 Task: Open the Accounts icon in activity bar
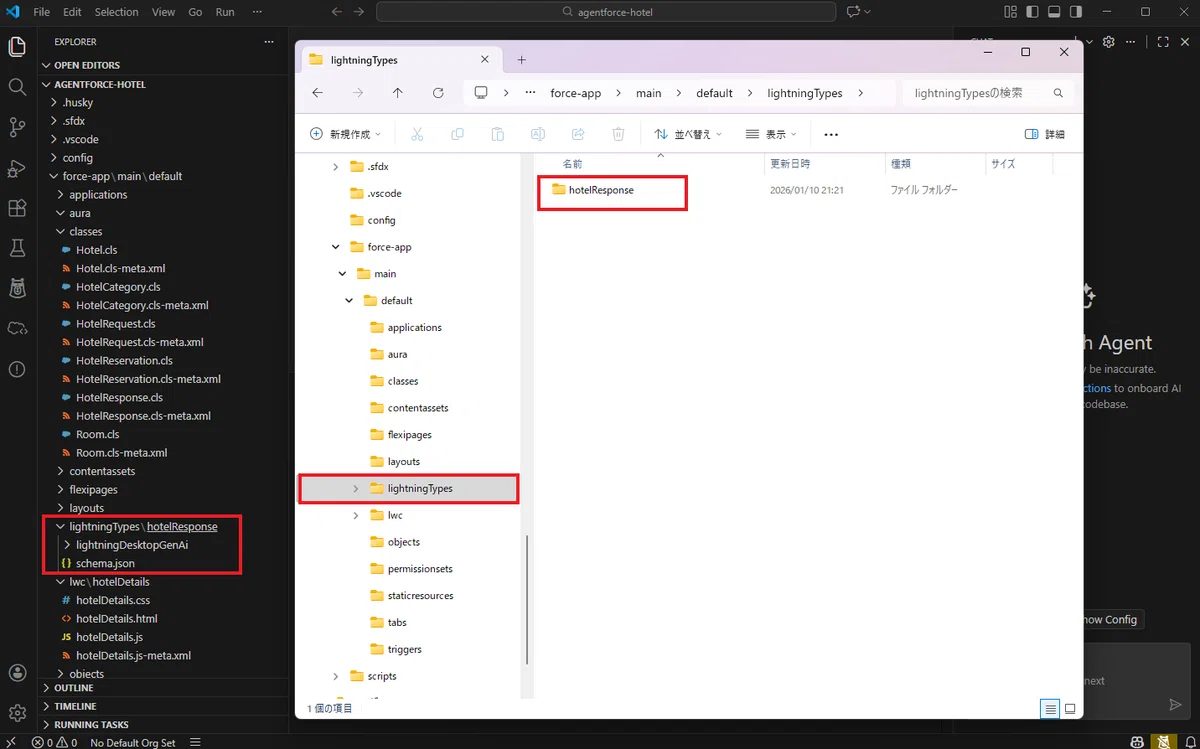(x=17, y=673)
